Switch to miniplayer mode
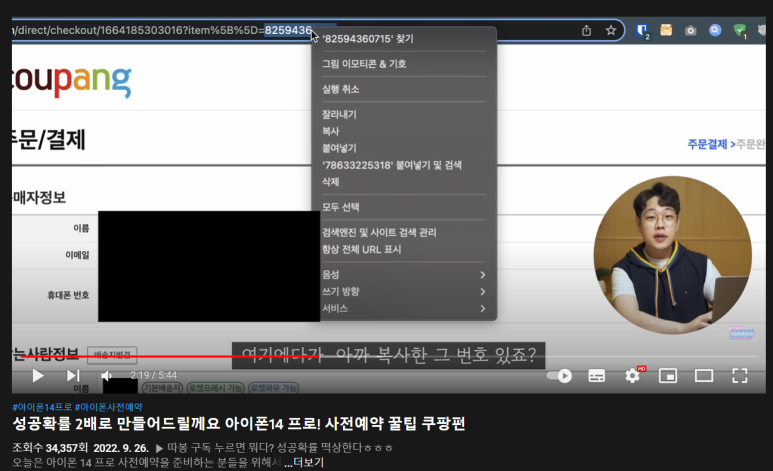This screenshot has width=773, height=471. tap(668, 376)
